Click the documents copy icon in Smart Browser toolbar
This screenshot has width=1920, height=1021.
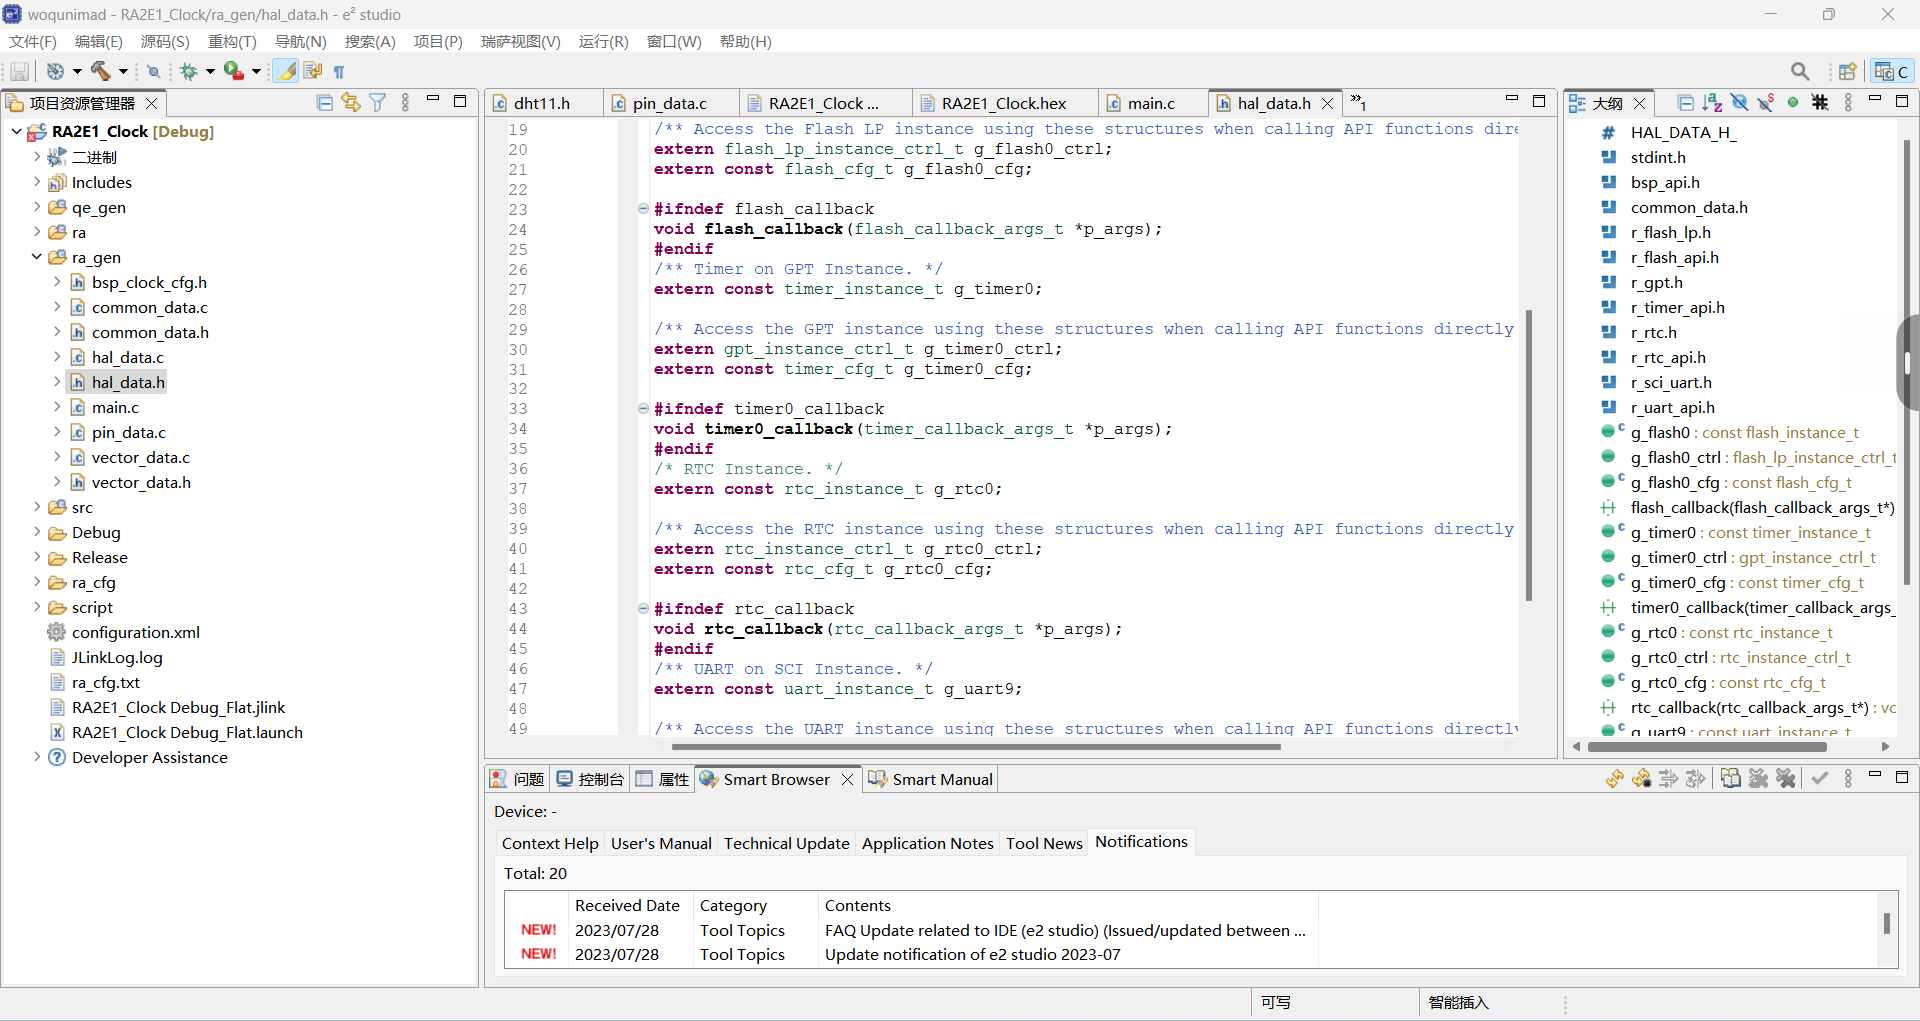click(x=1731, y=778)
